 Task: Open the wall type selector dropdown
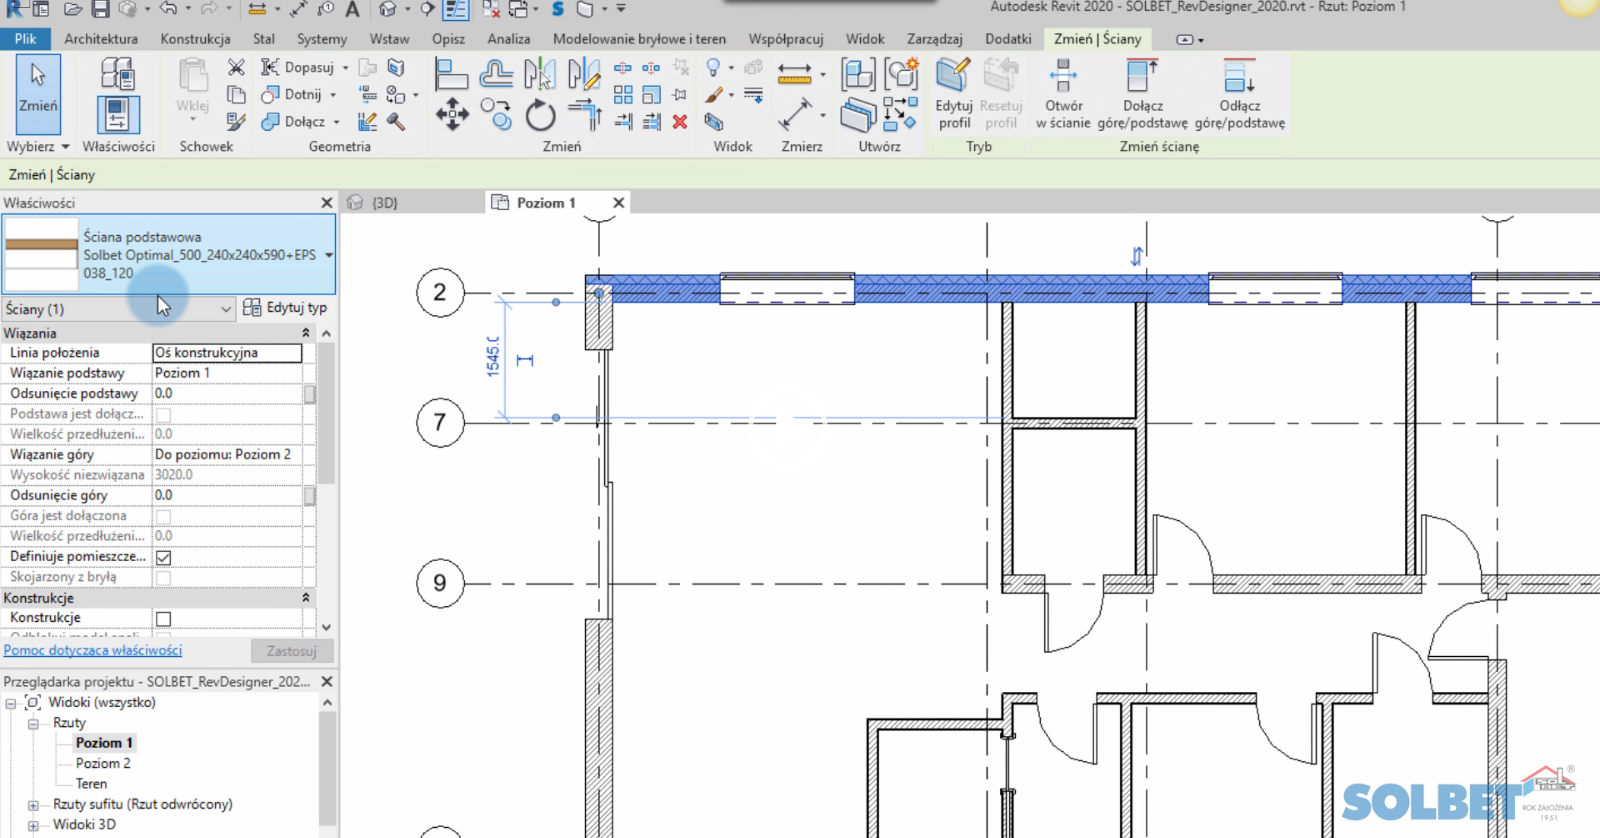328,255
